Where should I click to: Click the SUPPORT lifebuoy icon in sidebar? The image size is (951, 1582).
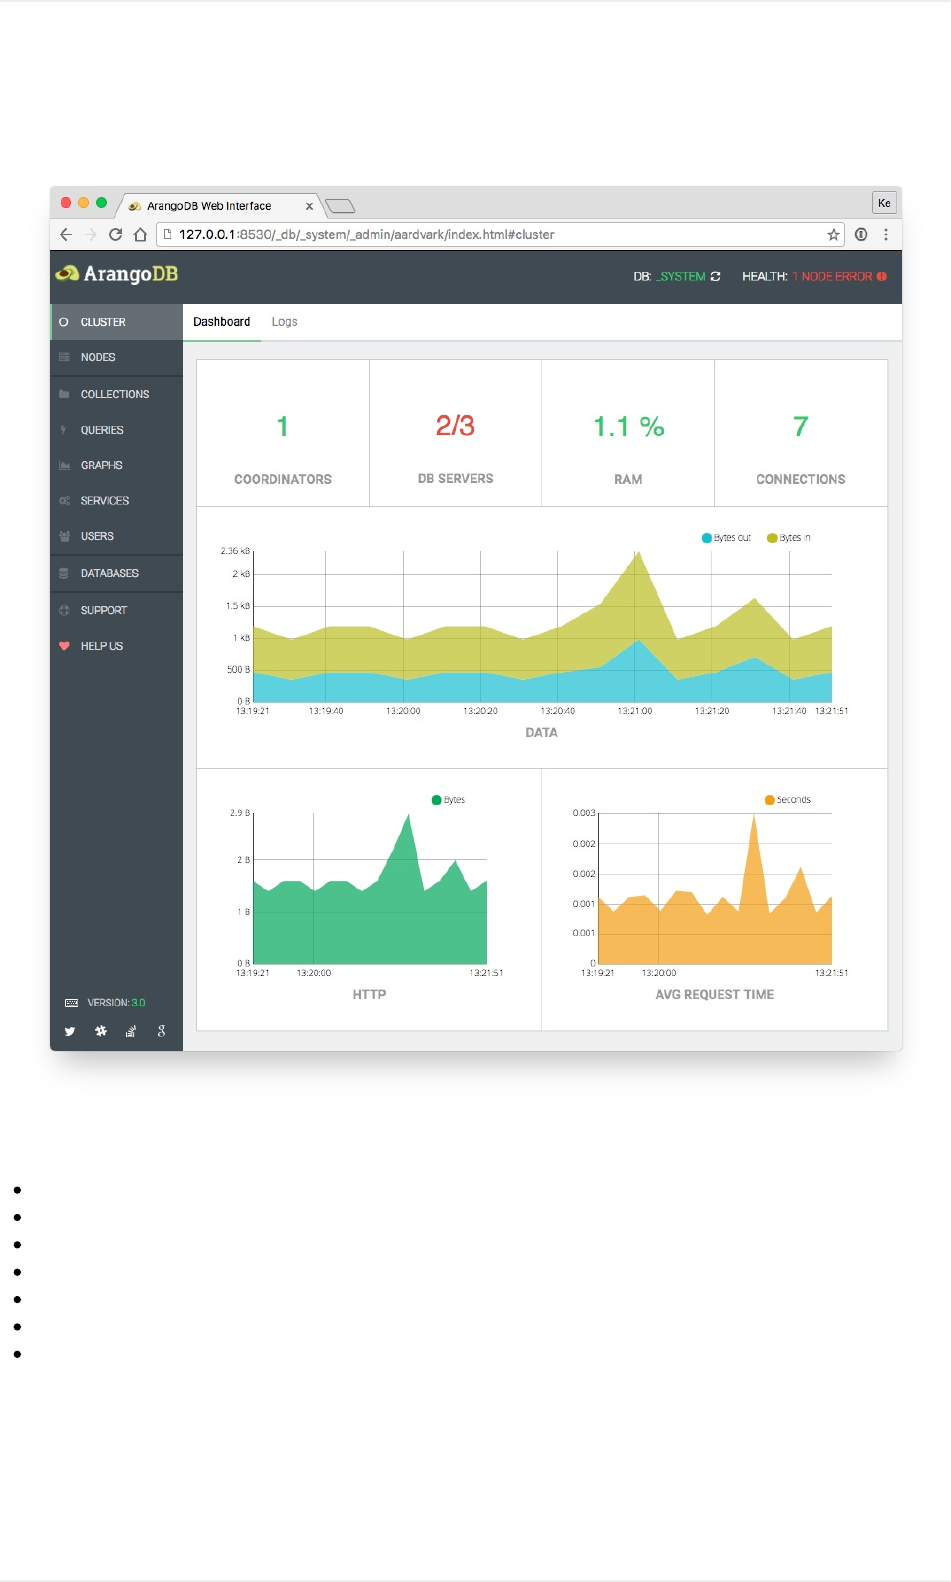pyautogui.click(x=64, y=610)
